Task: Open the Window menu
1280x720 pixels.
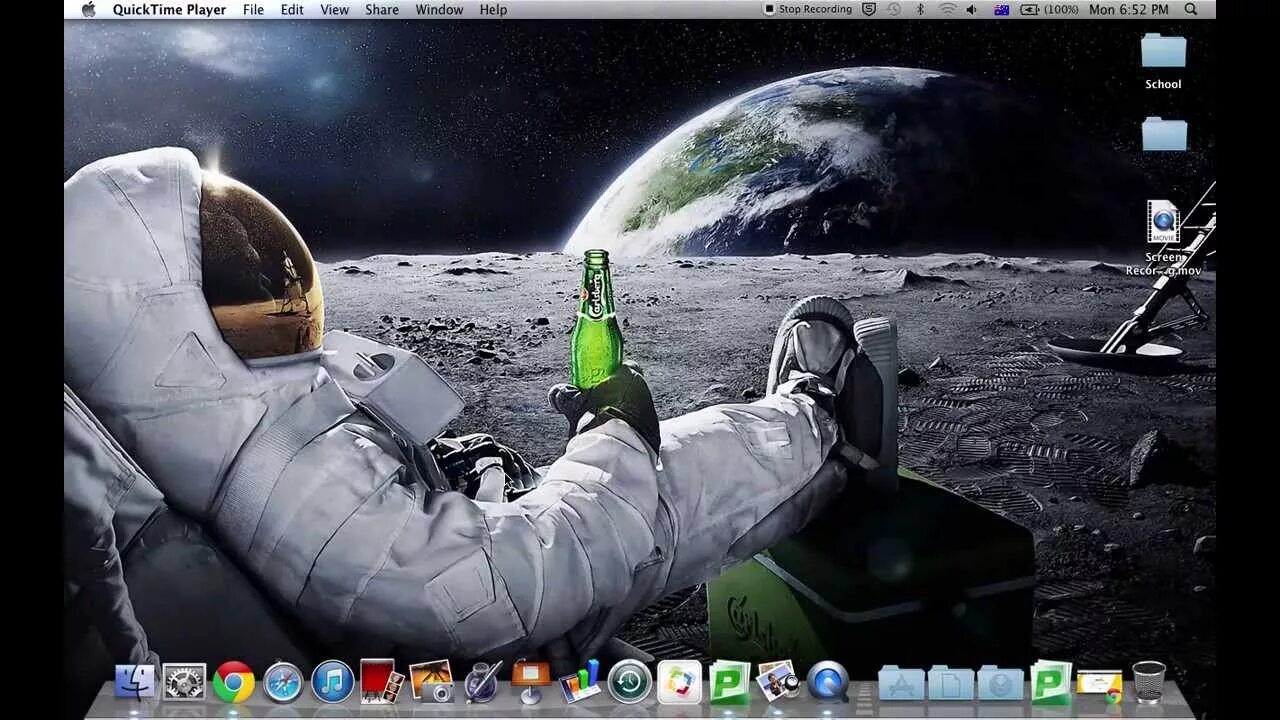Action: click(439, 9)
